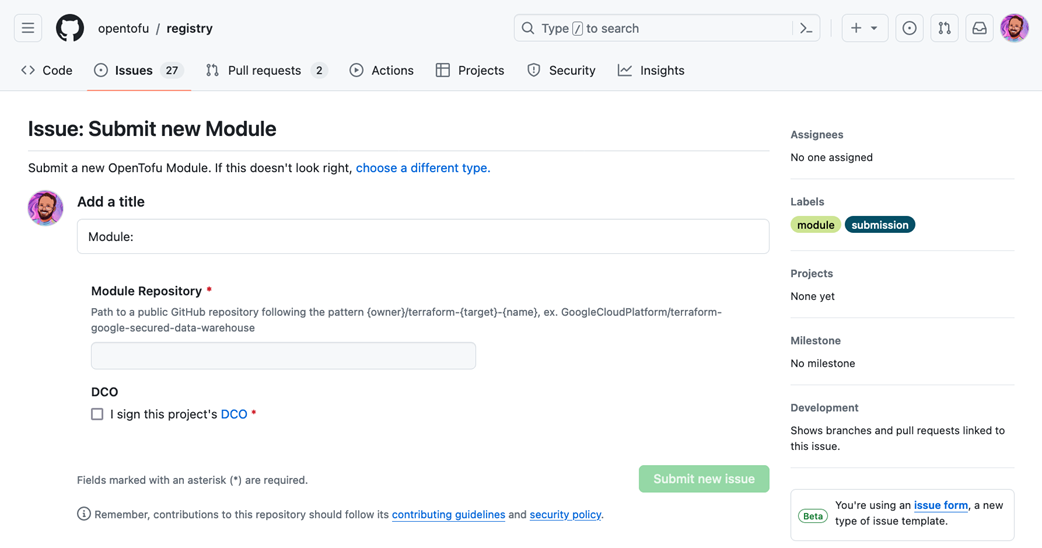The height and width of the screenshot is (548, 1042).
Task: Follow the choose a different type link
Action: pyautogui.click(x=423, y=168)
